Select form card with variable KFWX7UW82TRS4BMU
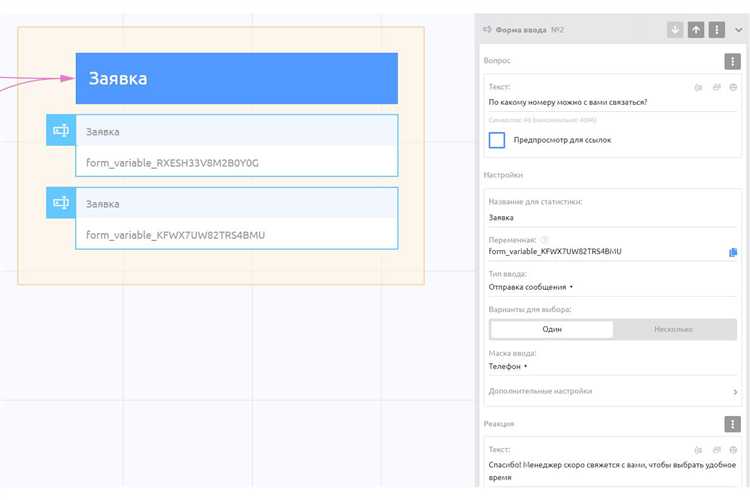 point(237,218)
